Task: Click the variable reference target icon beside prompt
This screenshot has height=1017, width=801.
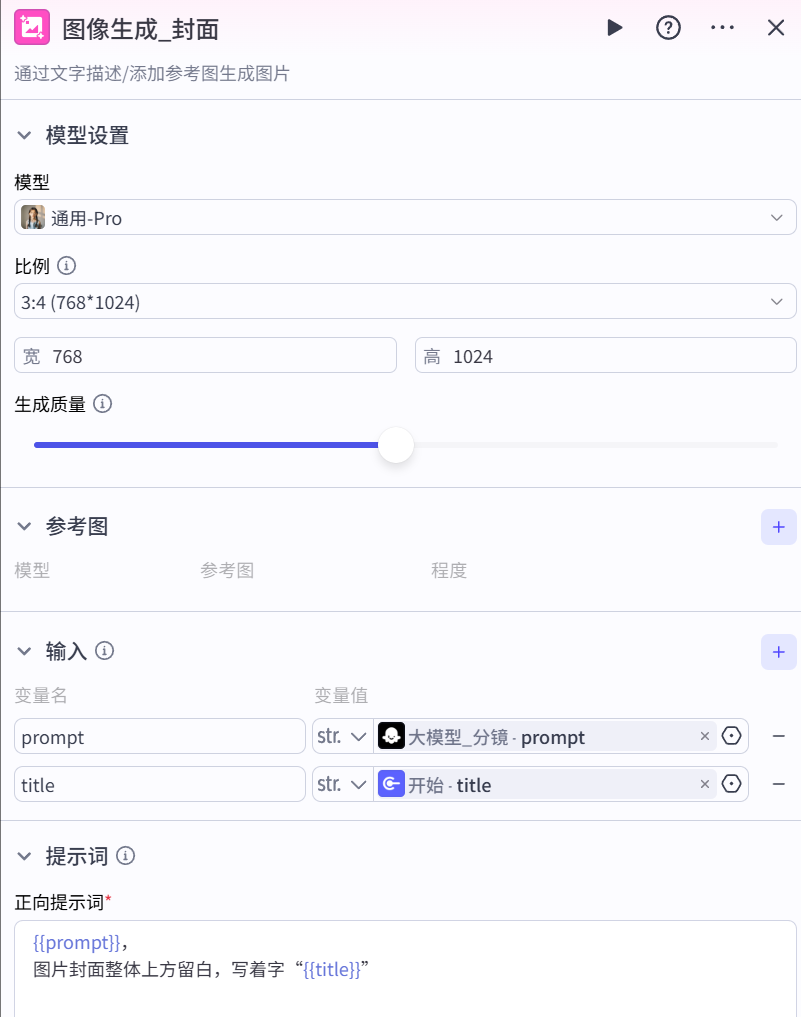Action: (x=731, y=736)
